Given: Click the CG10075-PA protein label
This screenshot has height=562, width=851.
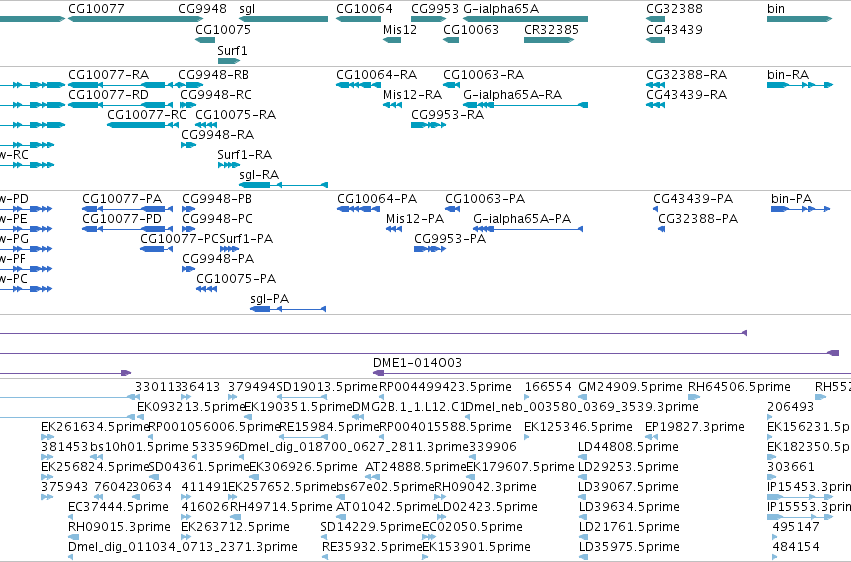Looking at the screenshot, I should pos(236,279).
